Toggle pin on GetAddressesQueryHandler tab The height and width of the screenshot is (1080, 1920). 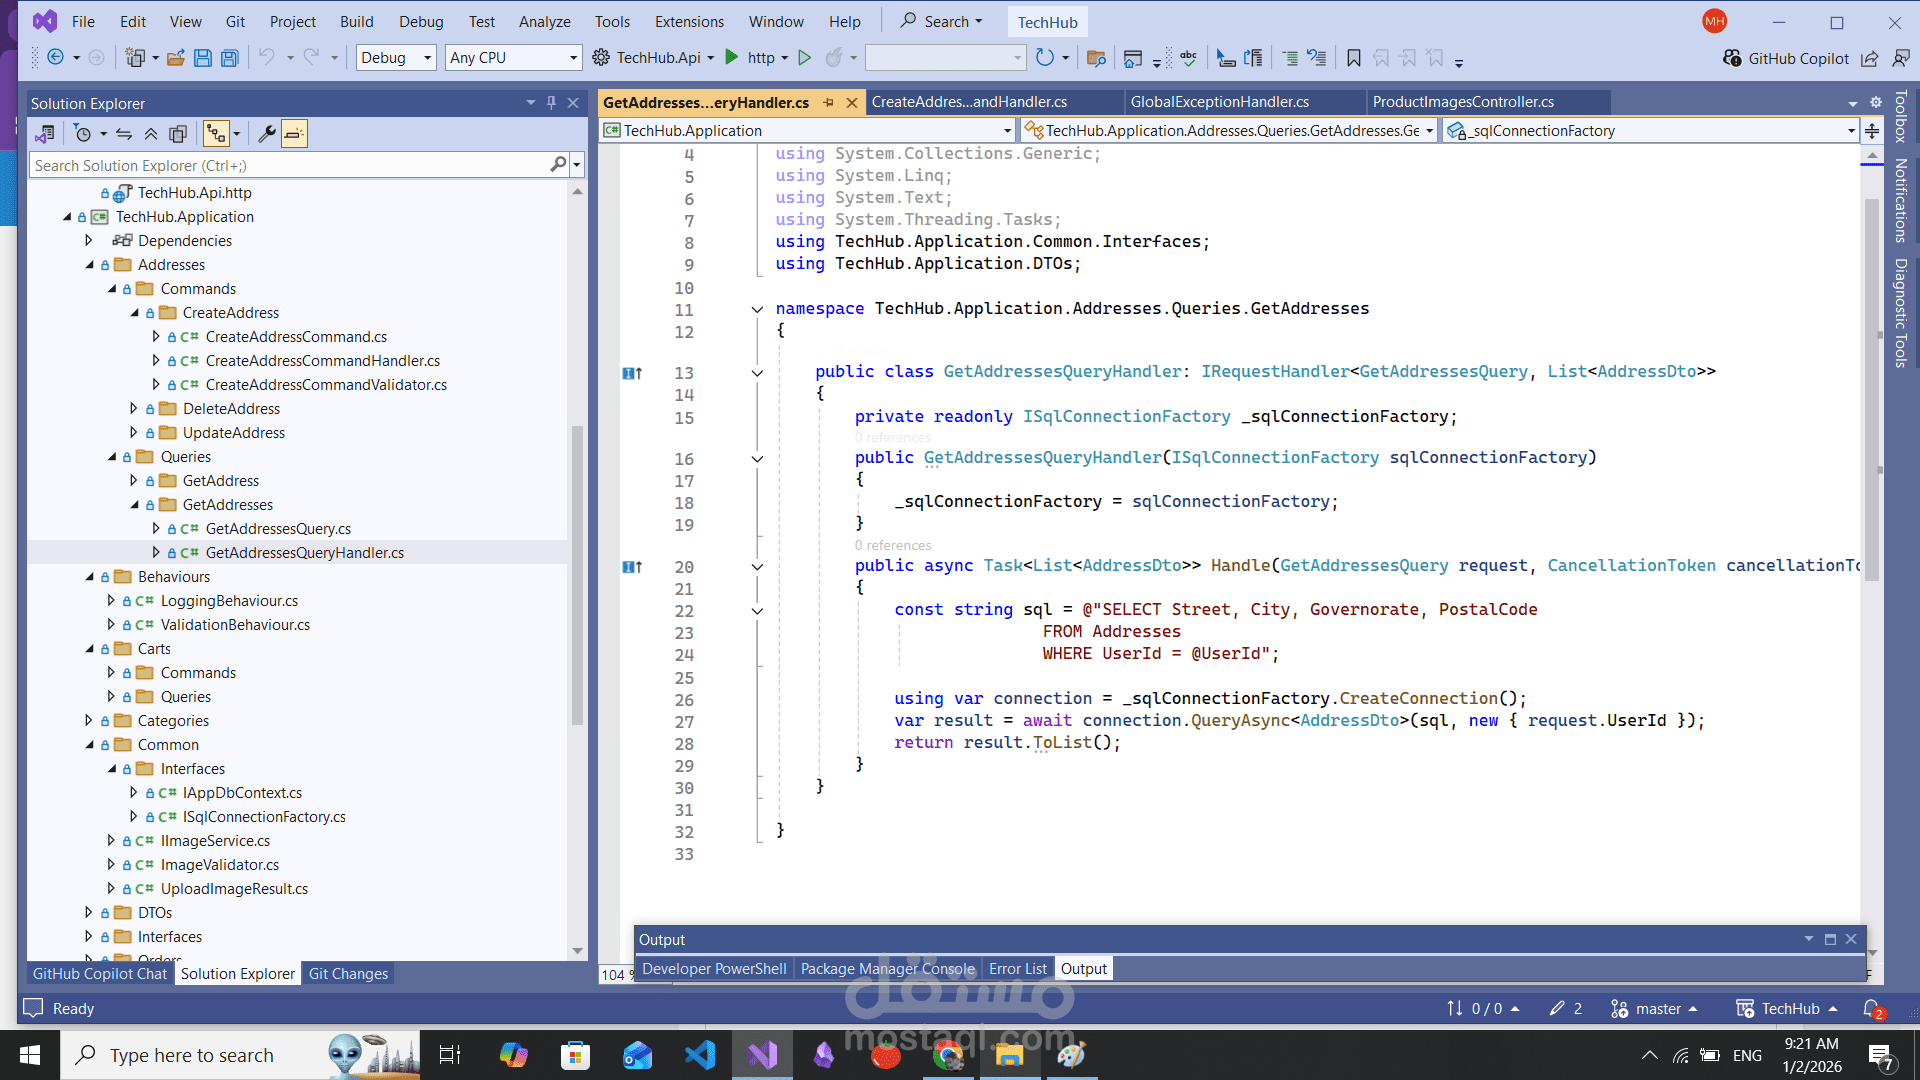tap(828, 102)
